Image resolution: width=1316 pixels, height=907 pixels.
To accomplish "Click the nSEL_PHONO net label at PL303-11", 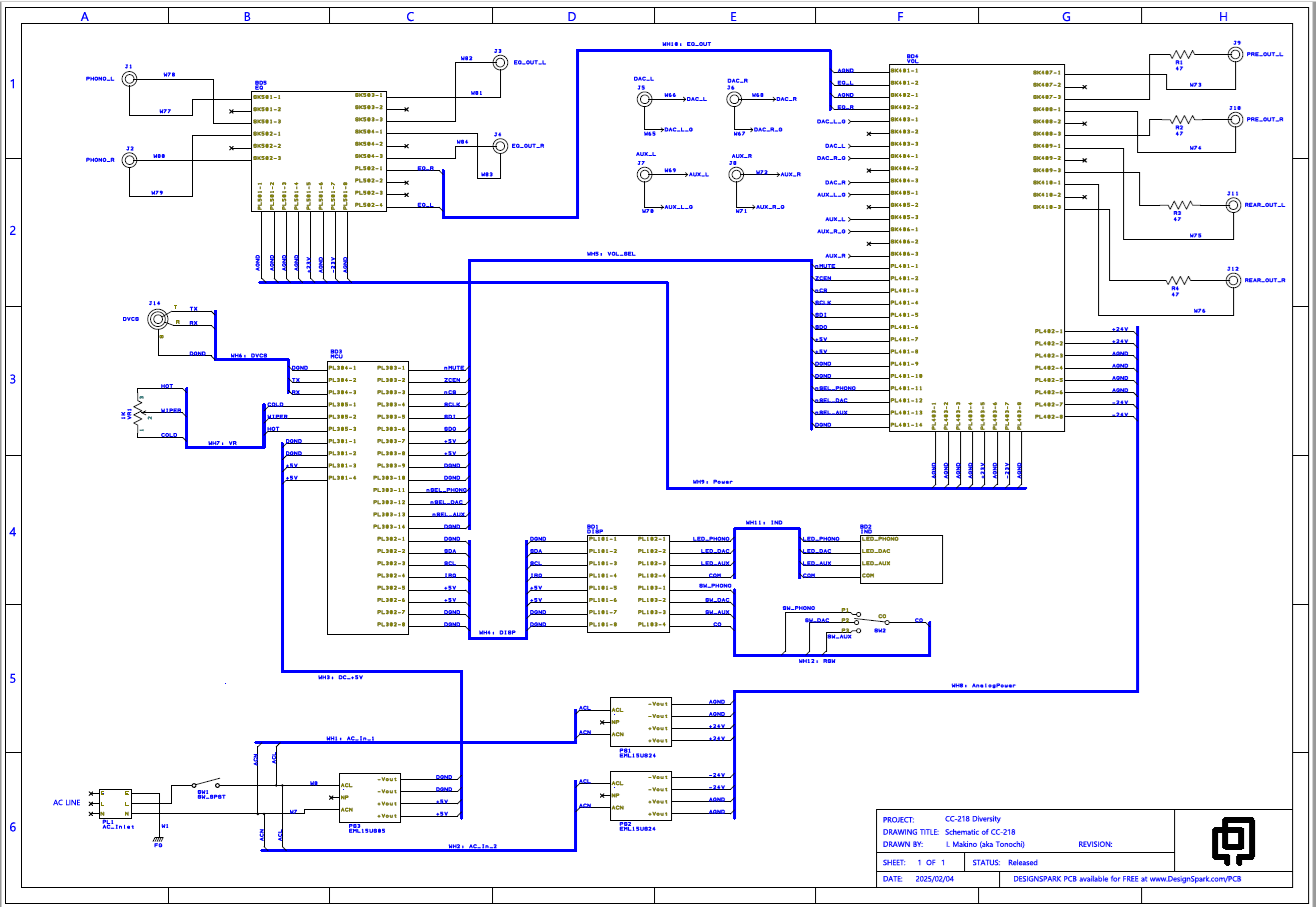I will (447, 490).
